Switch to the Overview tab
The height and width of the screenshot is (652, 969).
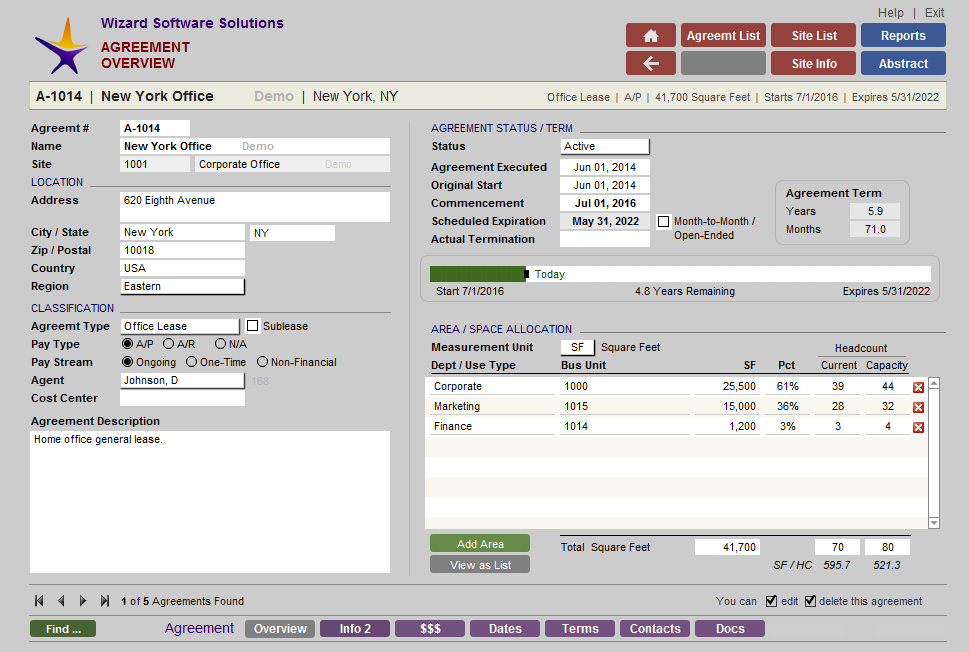coord(280,629)
